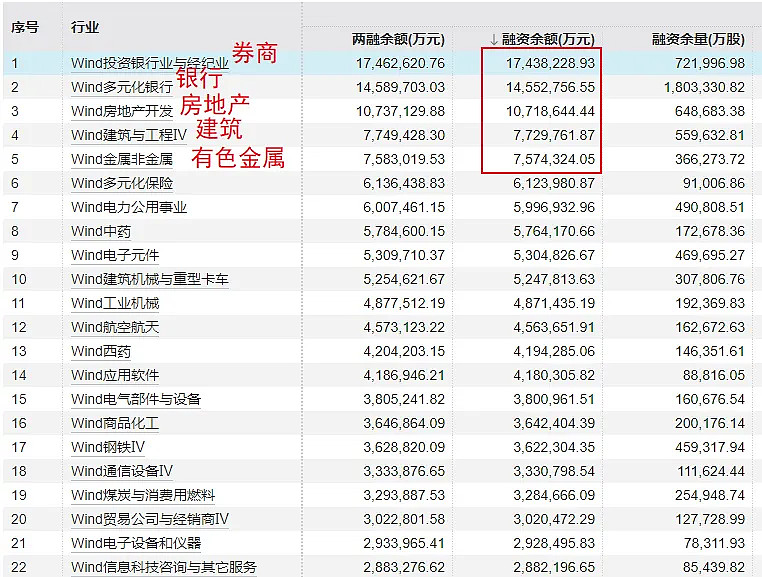Open the Wind航空航天 industry link
This screenshot has height=577, width=762.
115,327
